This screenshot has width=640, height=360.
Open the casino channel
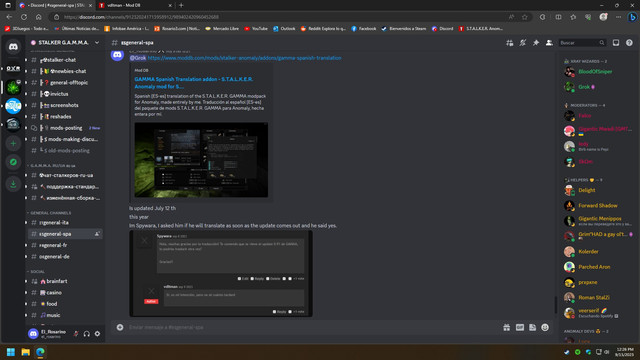(64, 293)
